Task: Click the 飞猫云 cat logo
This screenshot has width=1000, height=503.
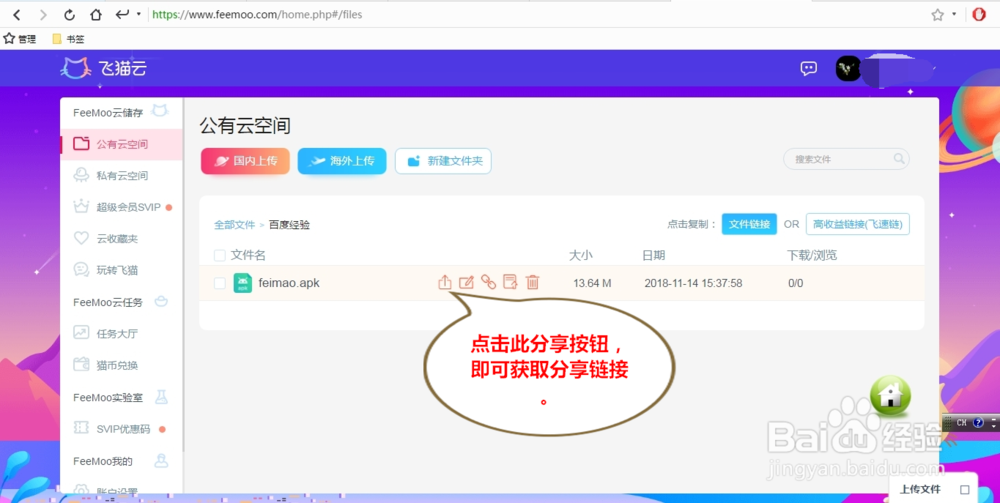Action: coord(74,68)
